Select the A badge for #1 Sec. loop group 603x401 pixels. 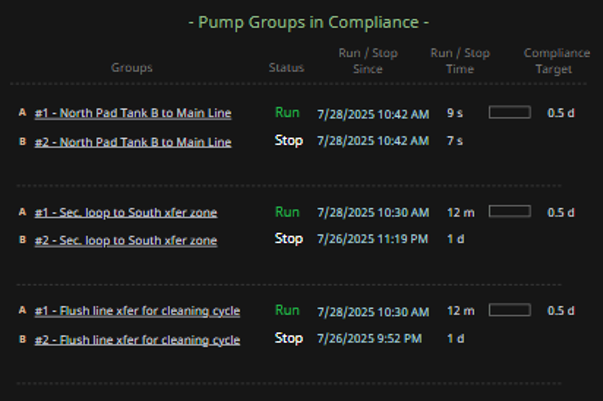22,212
